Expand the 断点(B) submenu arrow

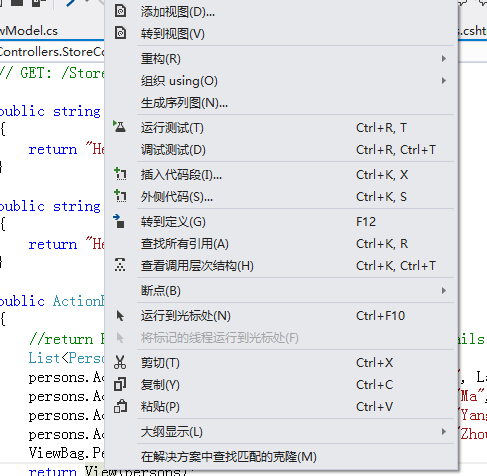(x=444, y=291)
